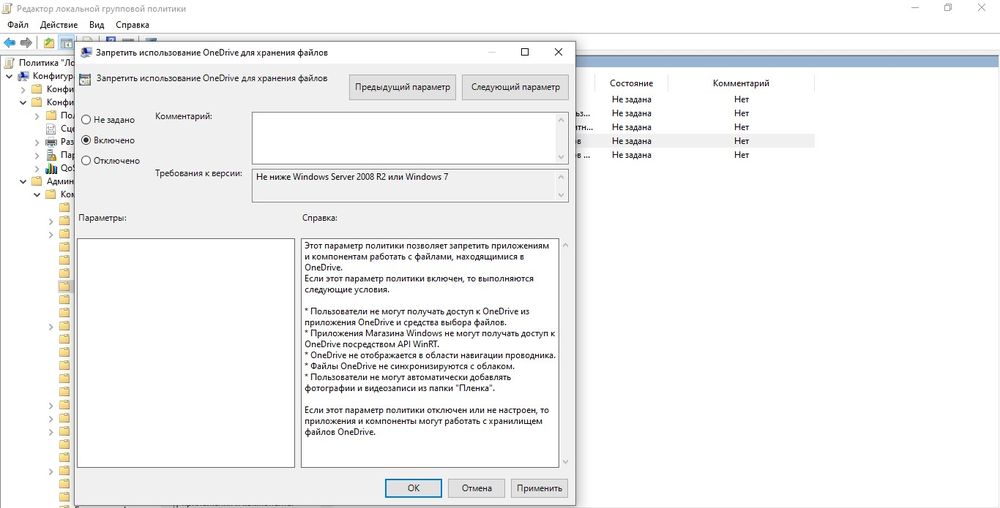Click the policy icon beside the dialog heading
1000x508 pixels.
tap(85, 79)
